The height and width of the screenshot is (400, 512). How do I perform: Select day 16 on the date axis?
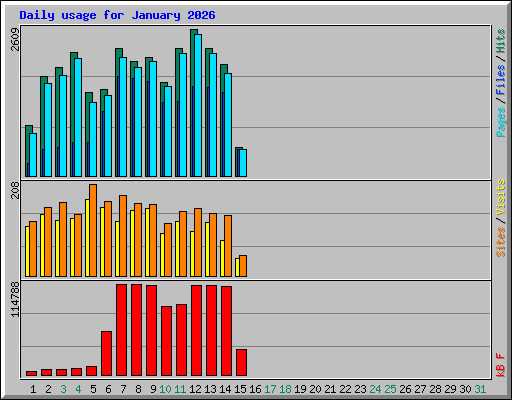tap(255, 389)
